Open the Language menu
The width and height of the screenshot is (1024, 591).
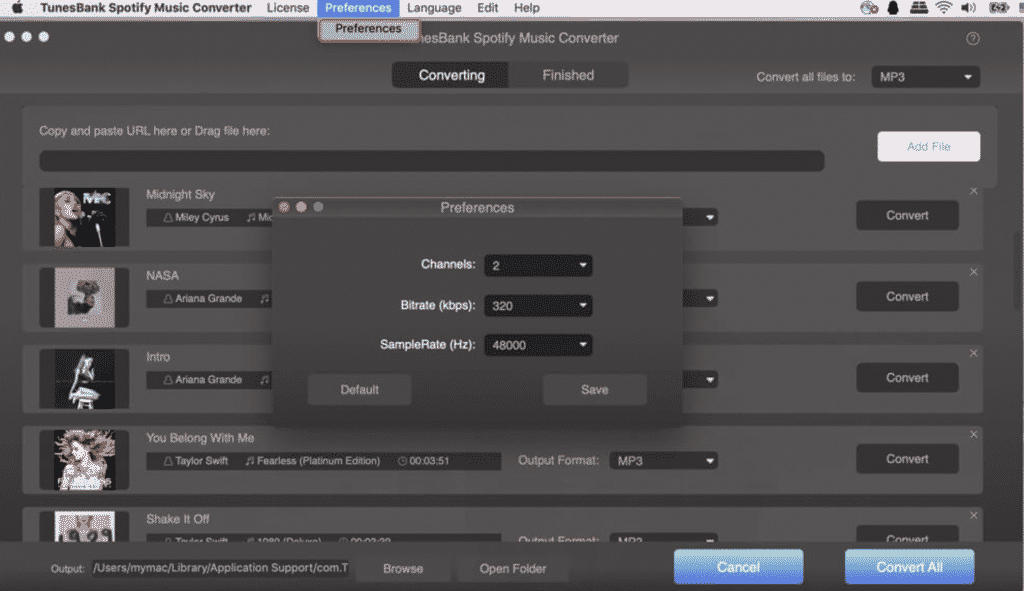tap(434, 8)
